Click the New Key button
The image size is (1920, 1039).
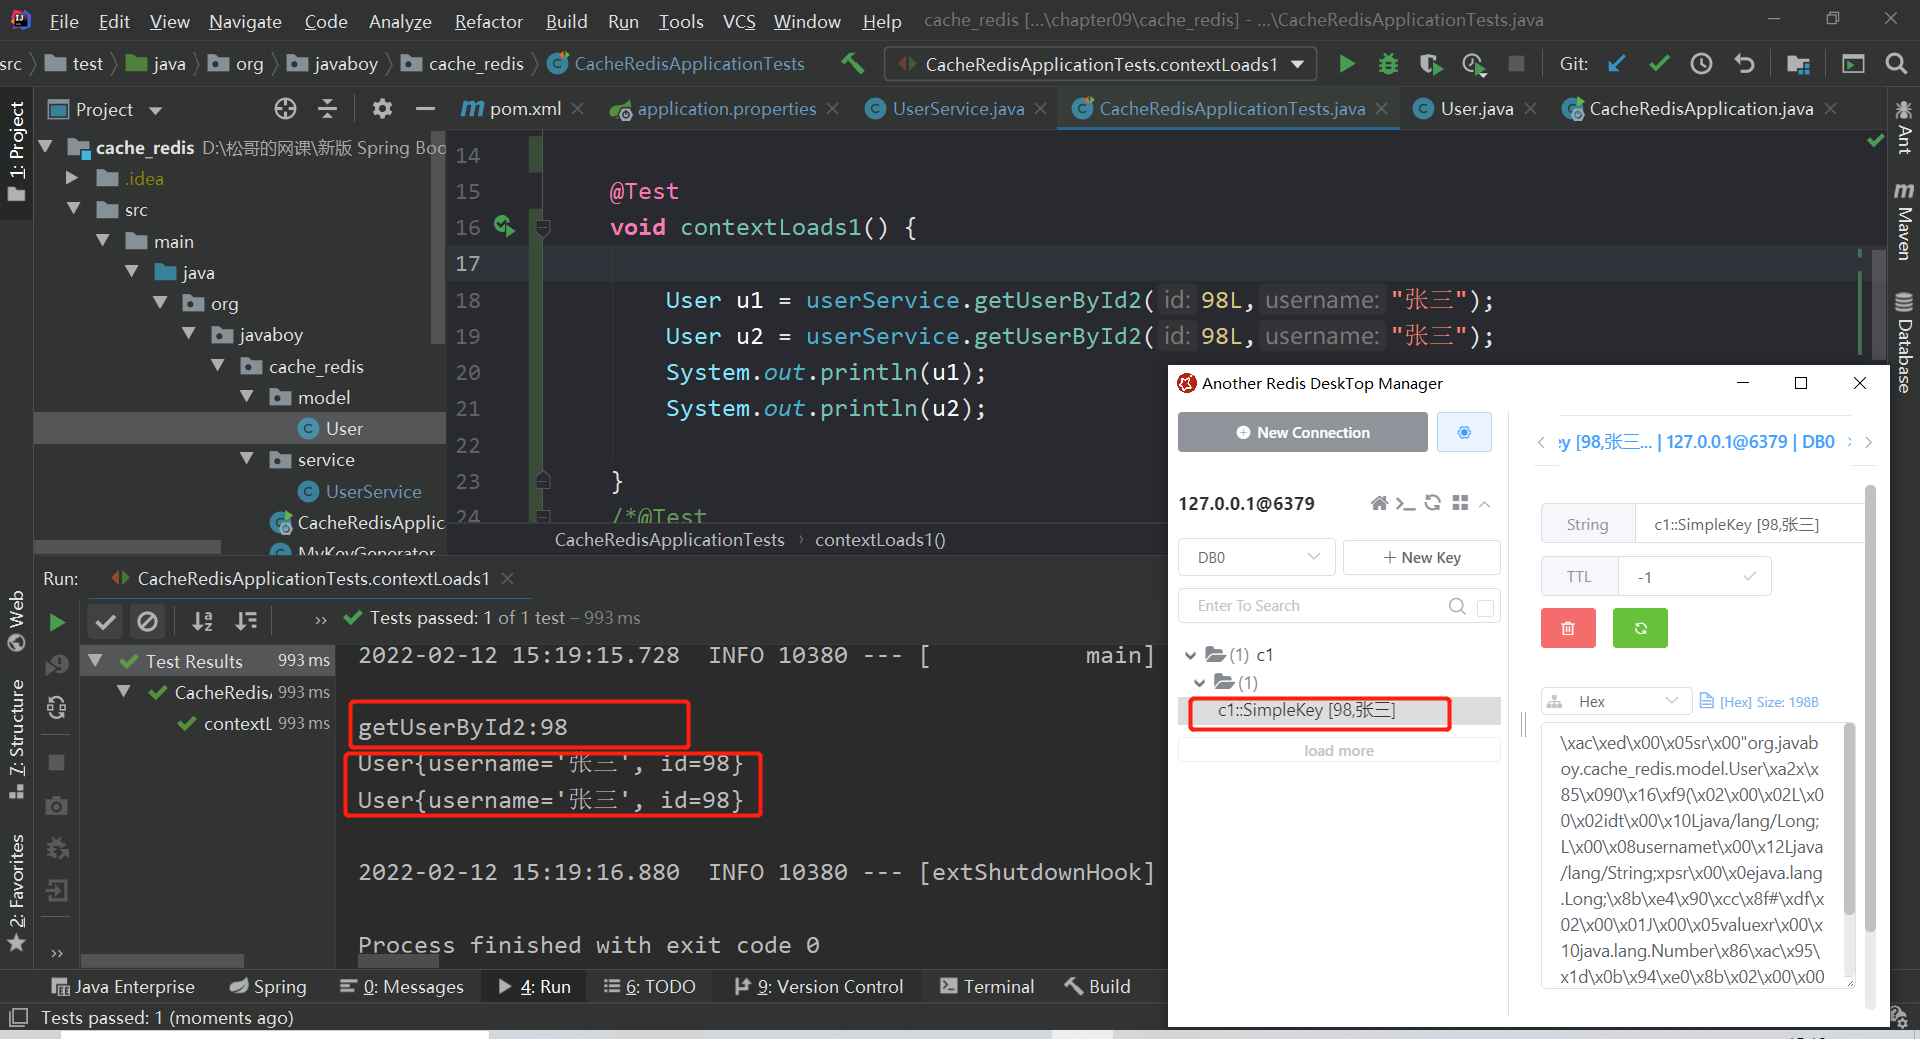pyautogui.click(x=1421, y=557)
